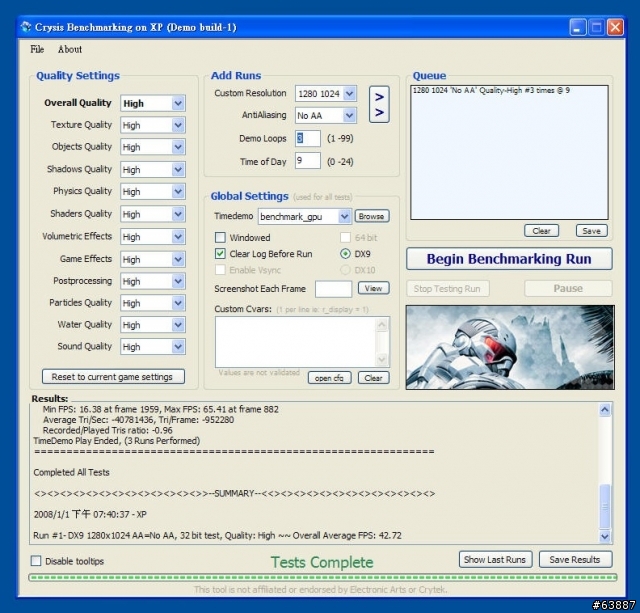
Task: Expand Sound Quality dropdown
Action: (178, 347)
